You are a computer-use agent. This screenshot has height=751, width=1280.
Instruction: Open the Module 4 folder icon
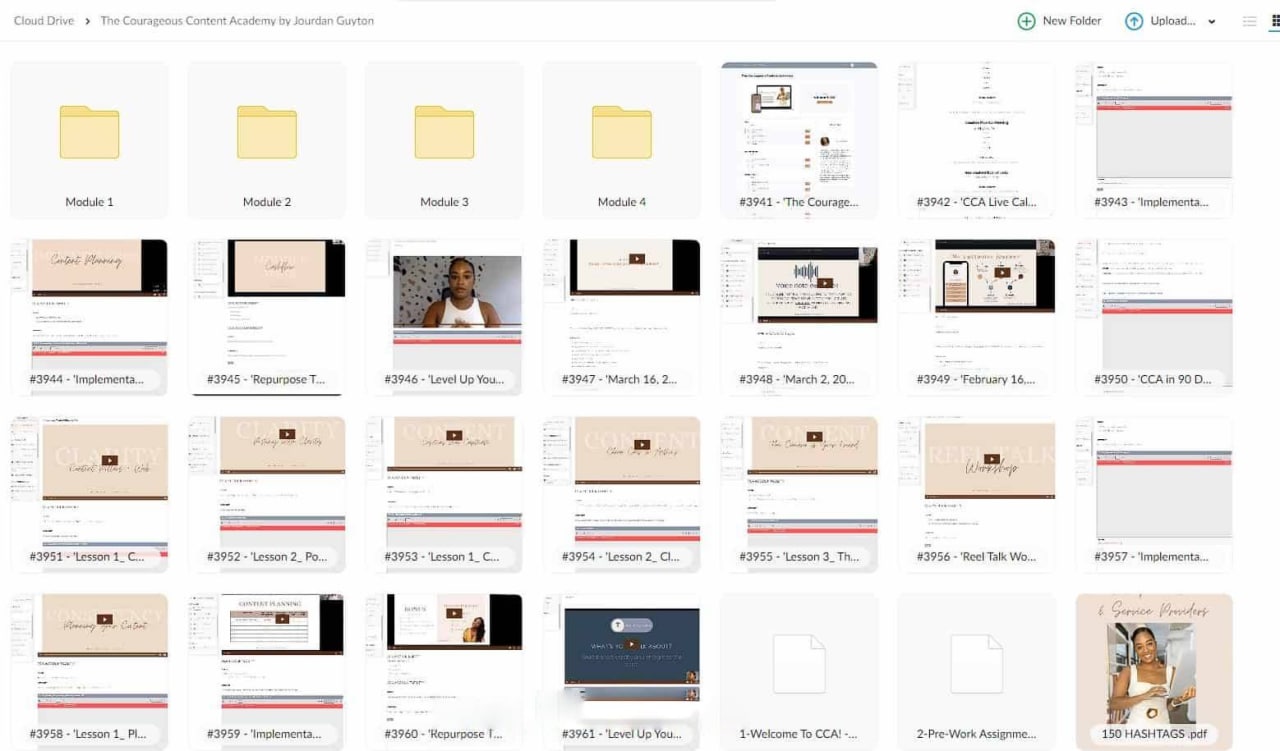[x=622, y=132]
